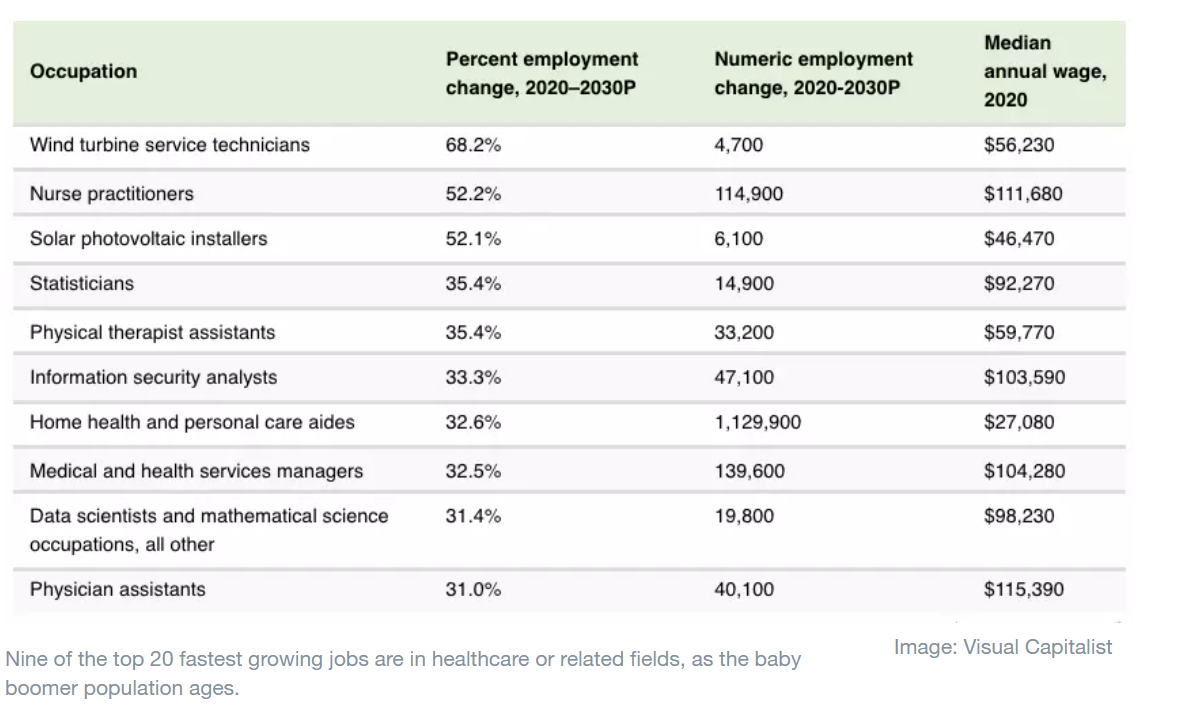This screenshot has width=1180, height=726.
Task: Click the Information security analysts cell
Action: point(154,378)
